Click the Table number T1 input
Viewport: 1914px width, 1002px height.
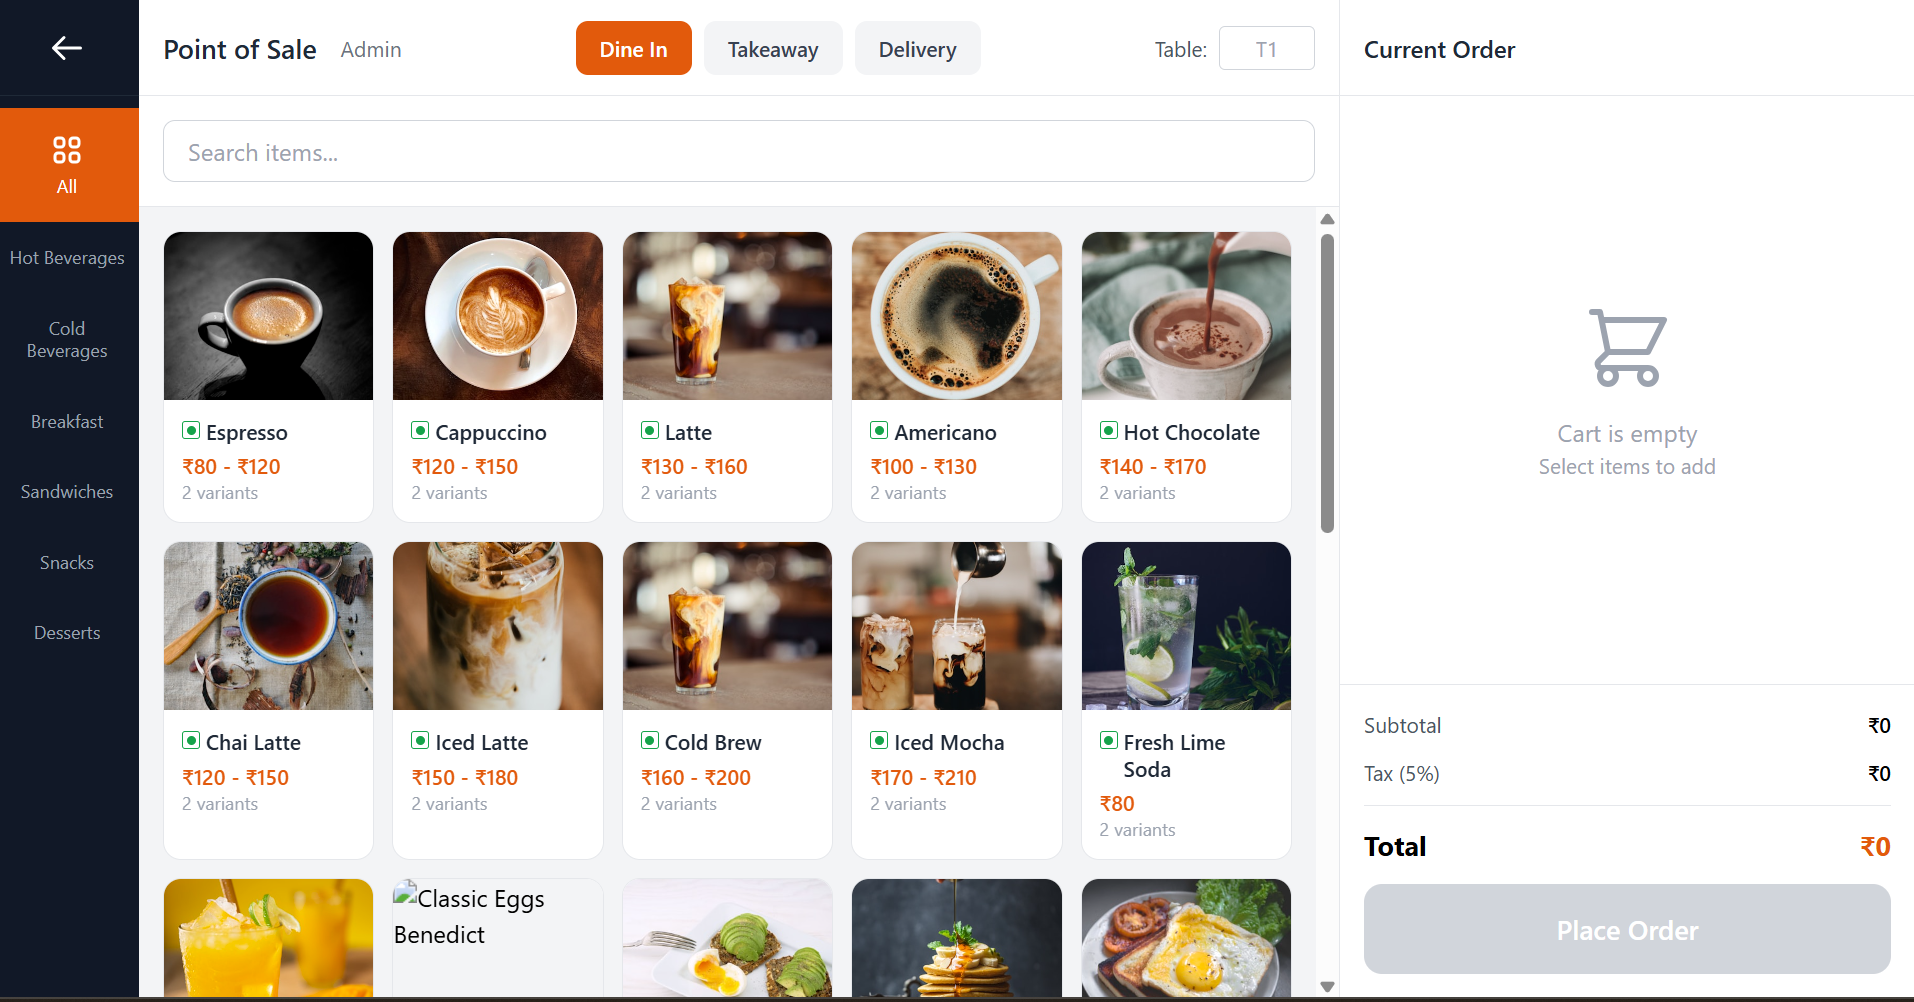click(1265, 48)
